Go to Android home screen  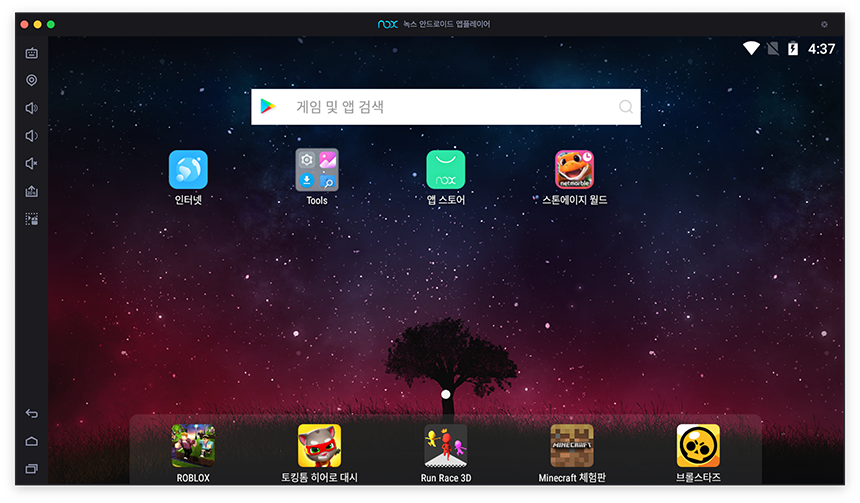pos(32,441)
